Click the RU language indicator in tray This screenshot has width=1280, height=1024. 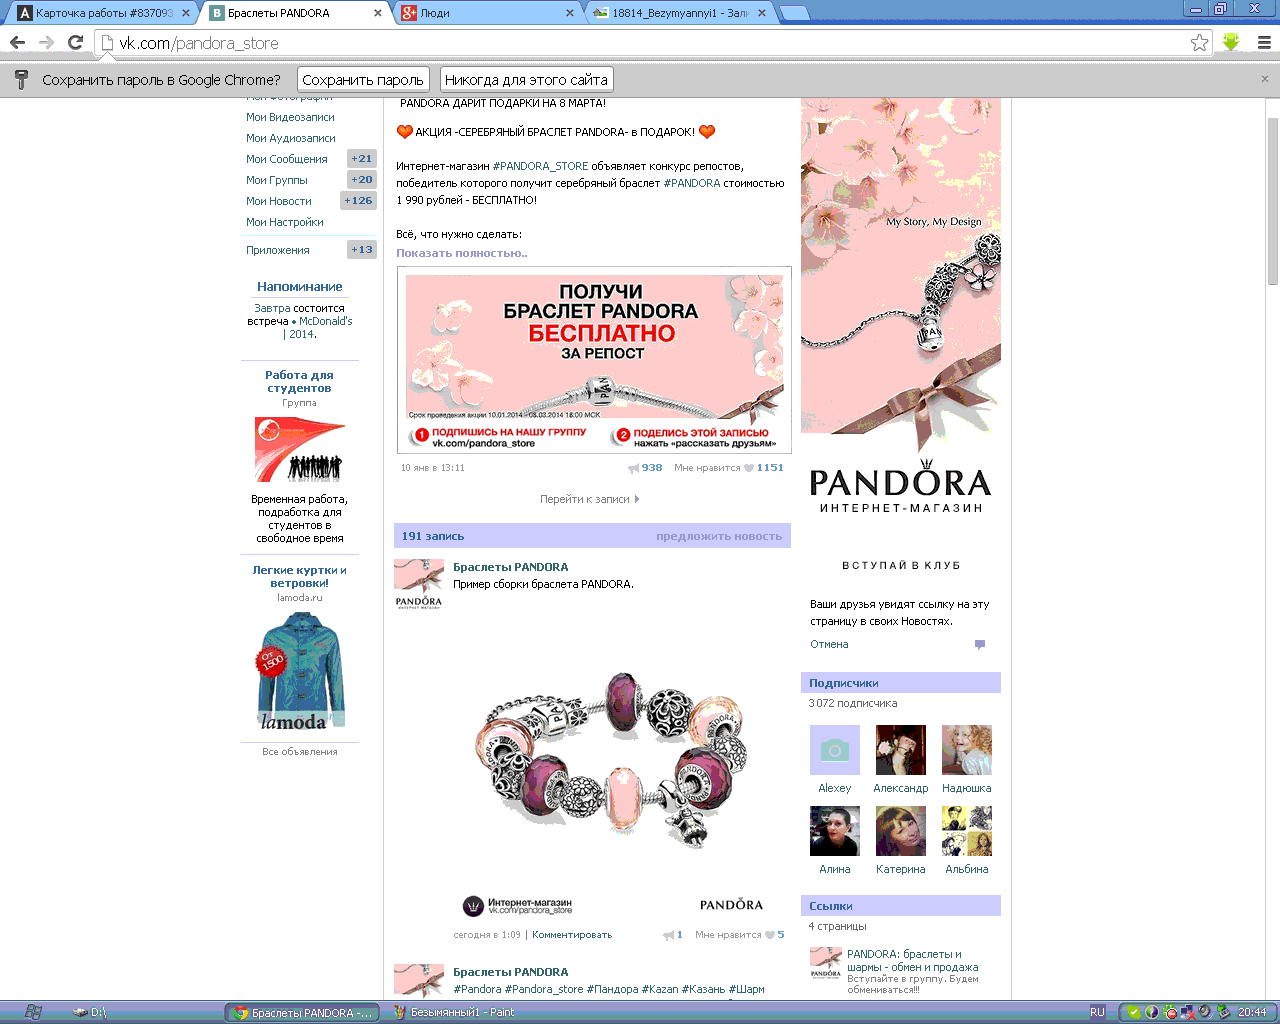1097,1012
